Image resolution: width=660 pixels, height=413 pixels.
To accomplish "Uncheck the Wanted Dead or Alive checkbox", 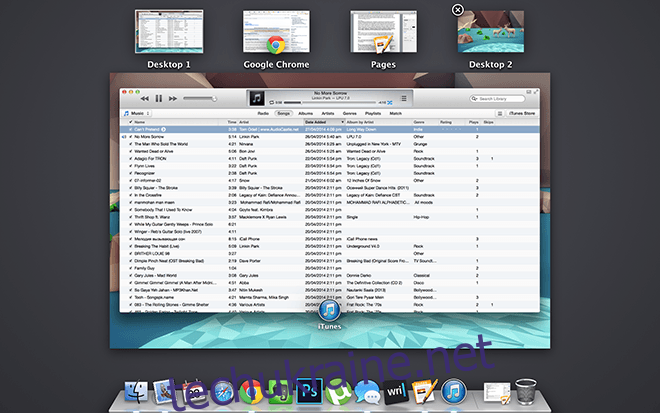I will (x=130, y=151).
